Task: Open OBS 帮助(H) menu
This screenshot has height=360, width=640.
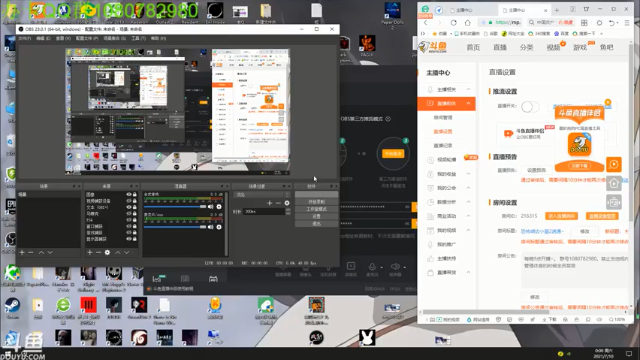Action: (x=158, y=38)
